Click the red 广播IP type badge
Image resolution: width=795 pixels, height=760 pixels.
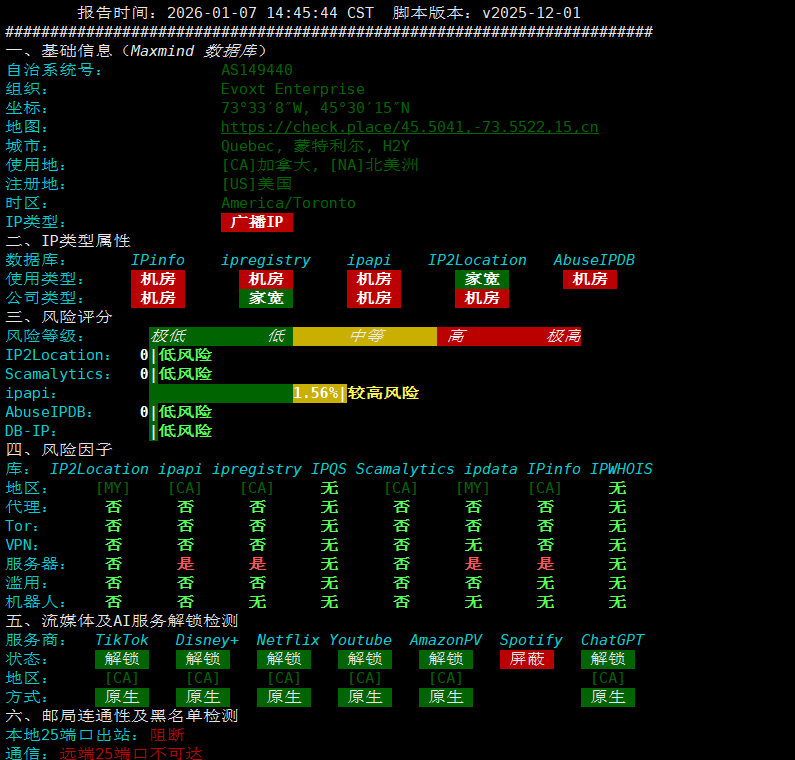tap(257, 222)
